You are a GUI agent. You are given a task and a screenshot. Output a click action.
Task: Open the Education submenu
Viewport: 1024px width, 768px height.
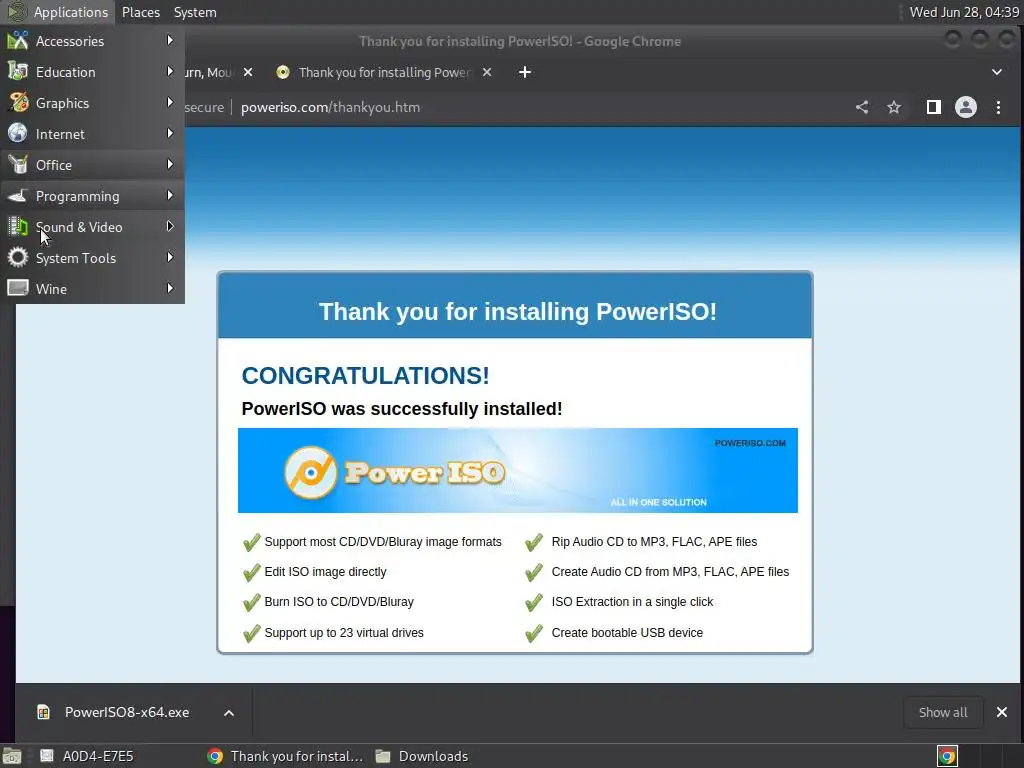[92, 72]
